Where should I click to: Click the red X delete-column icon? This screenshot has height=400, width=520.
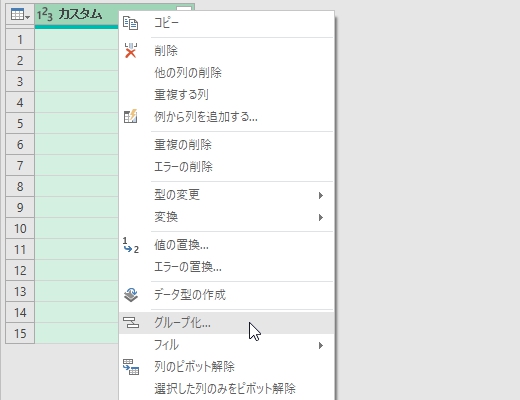coord(130,51)
